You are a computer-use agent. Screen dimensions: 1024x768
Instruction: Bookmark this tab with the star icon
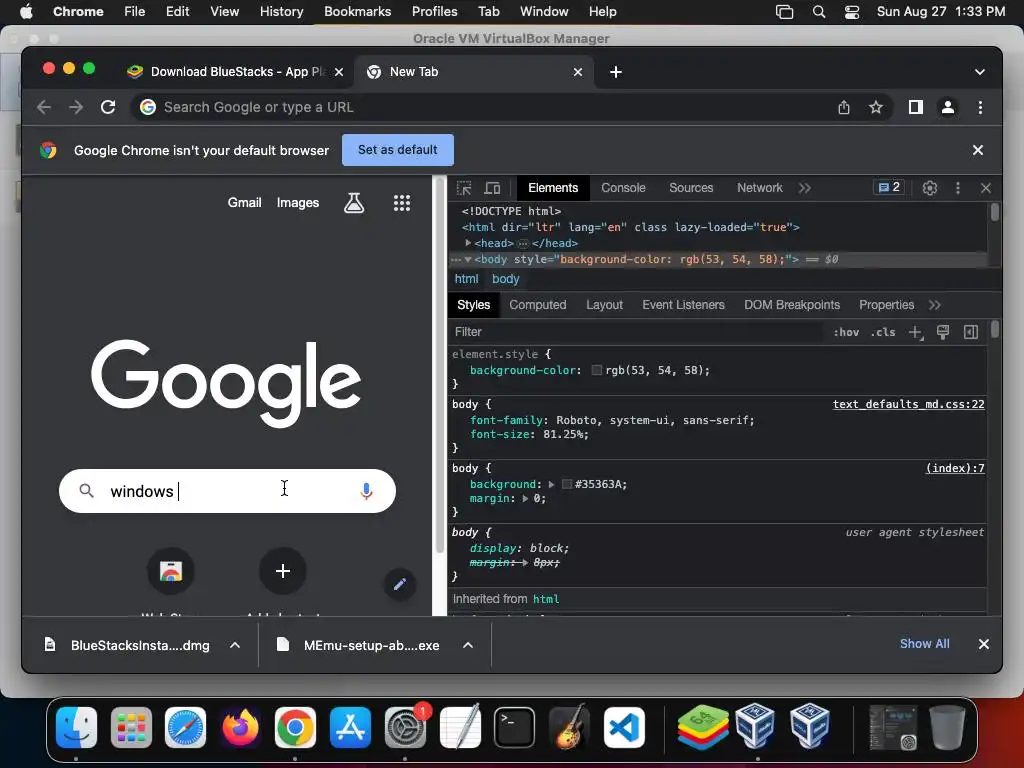click(876, 107)
